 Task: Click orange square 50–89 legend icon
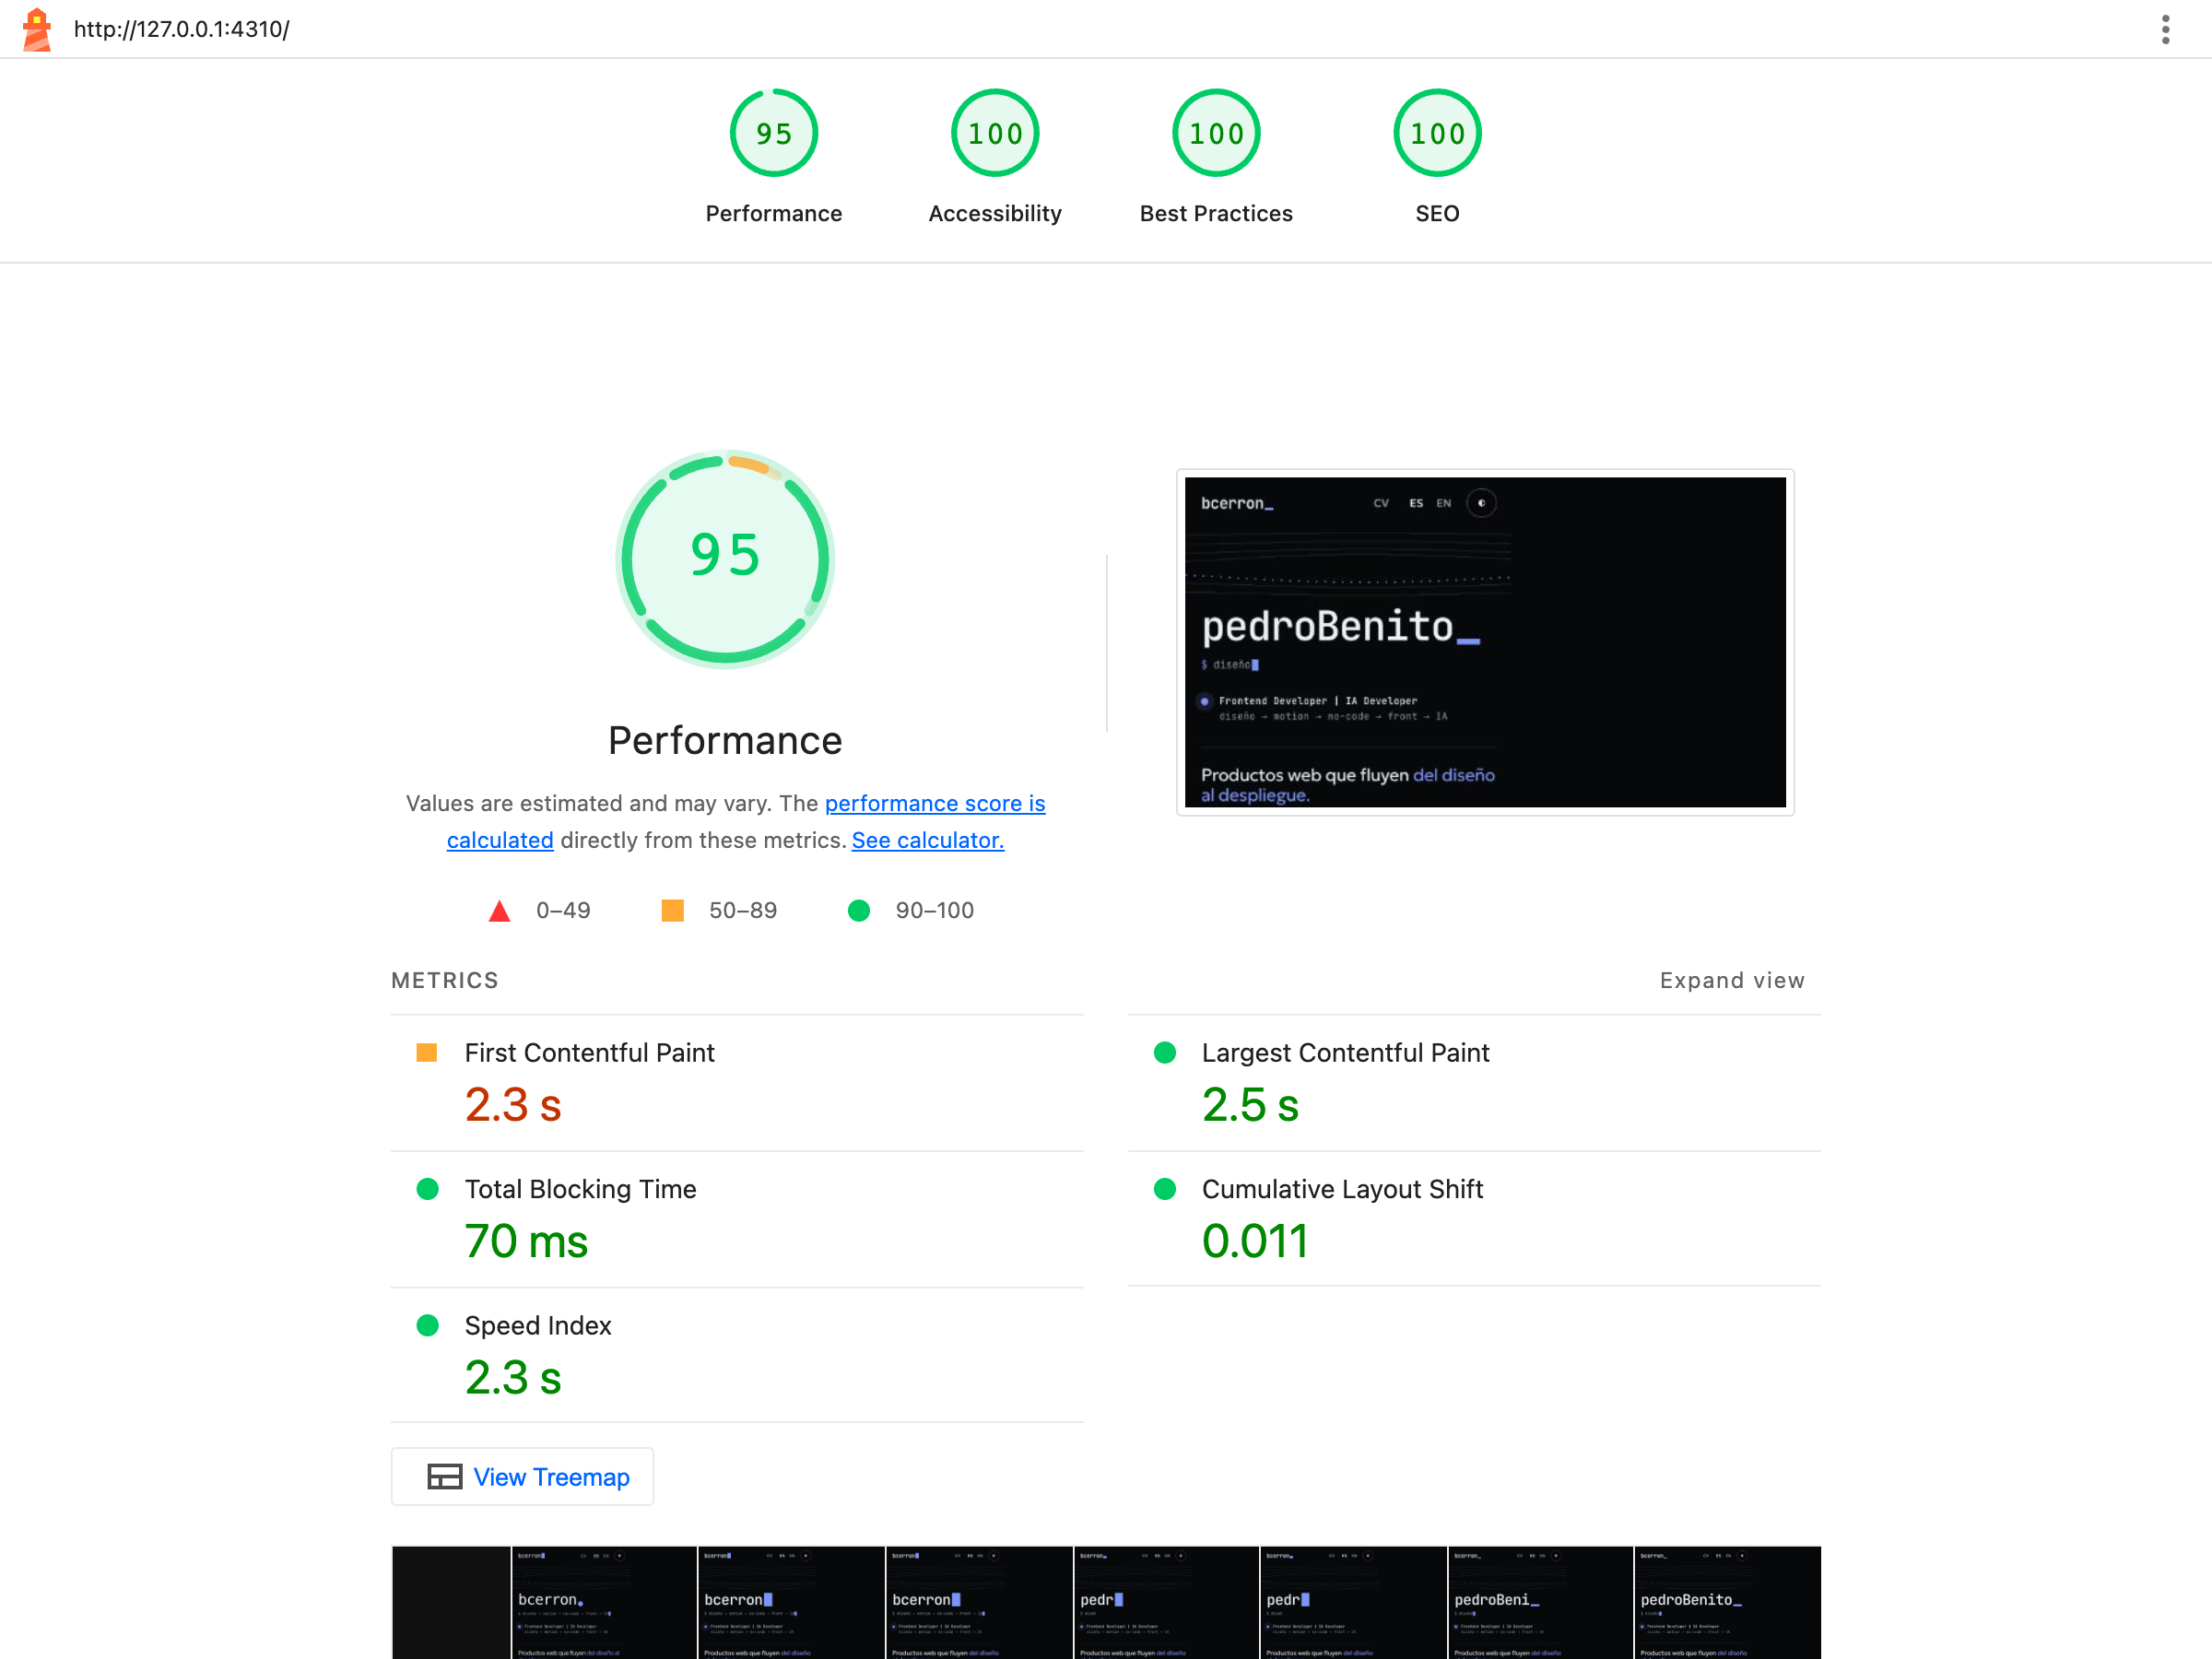click(673, 910)
